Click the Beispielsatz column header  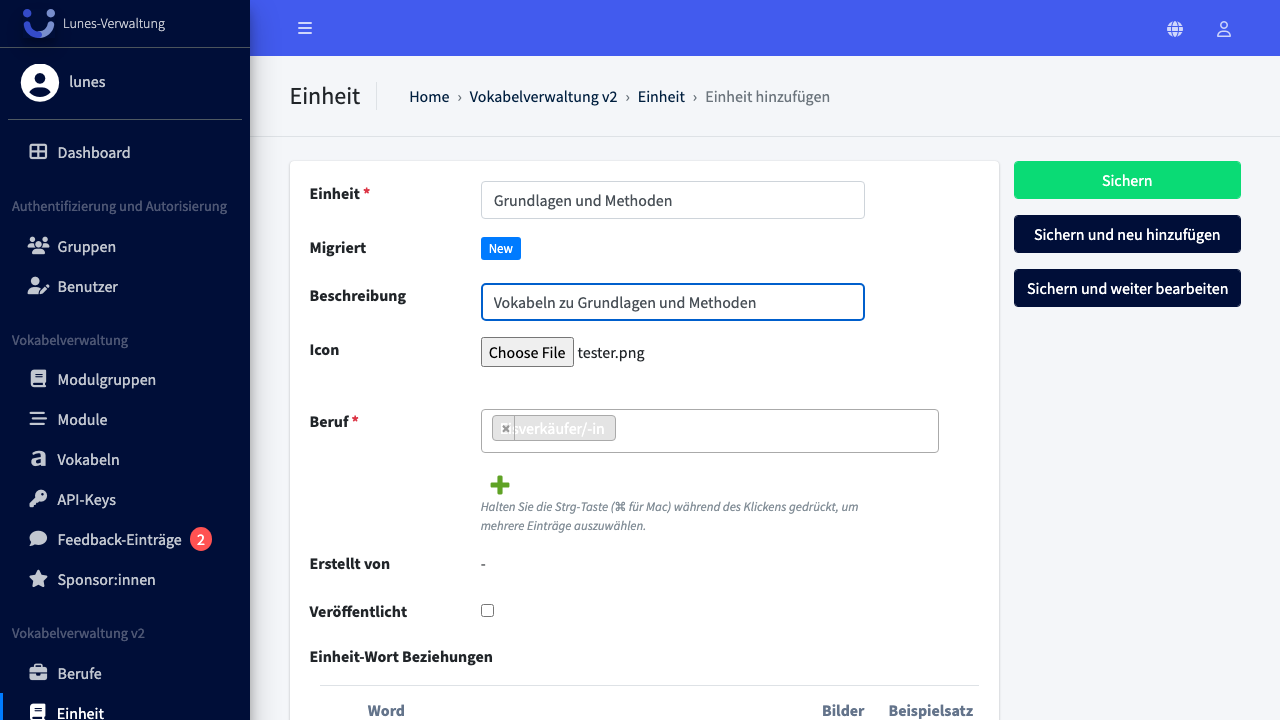[931, 710]
